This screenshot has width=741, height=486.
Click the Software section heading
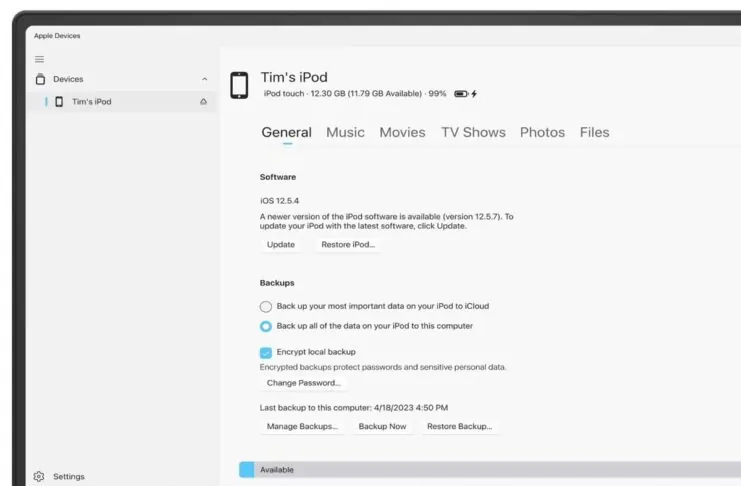click(x=278, y=177)
